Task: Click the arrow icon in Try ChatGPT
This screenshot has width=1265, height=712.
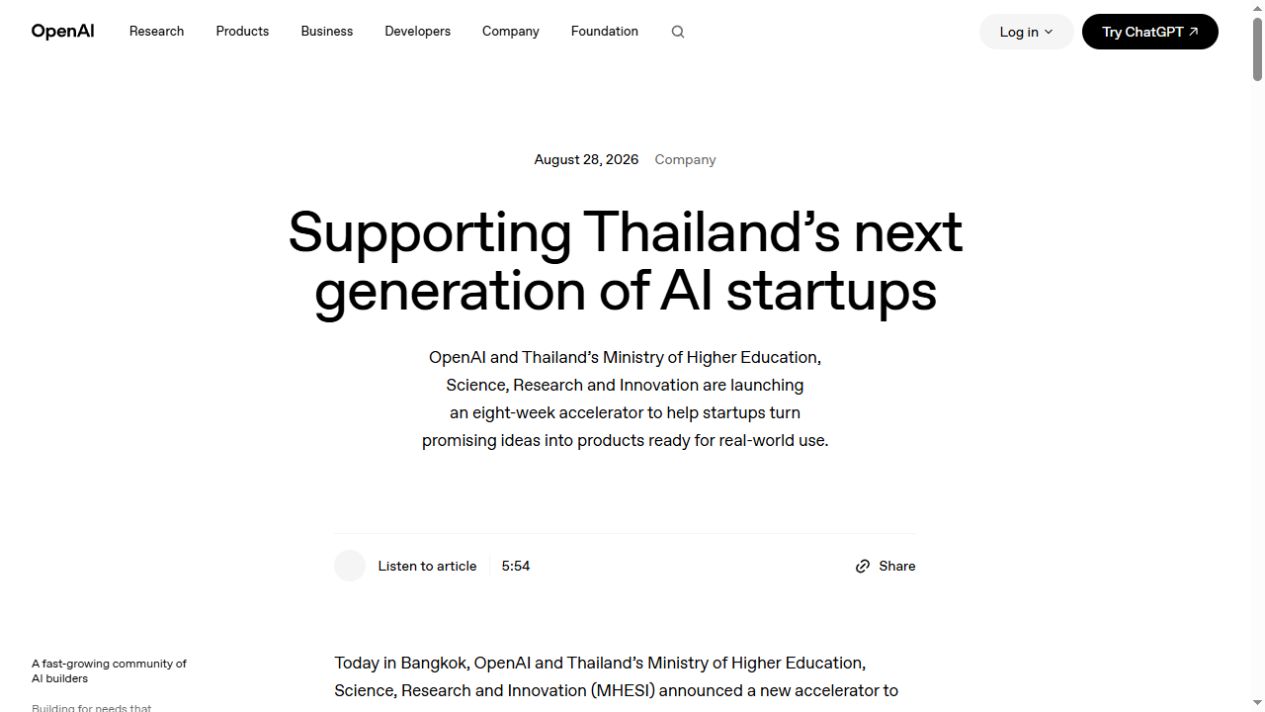Action: click(1193, 32)
